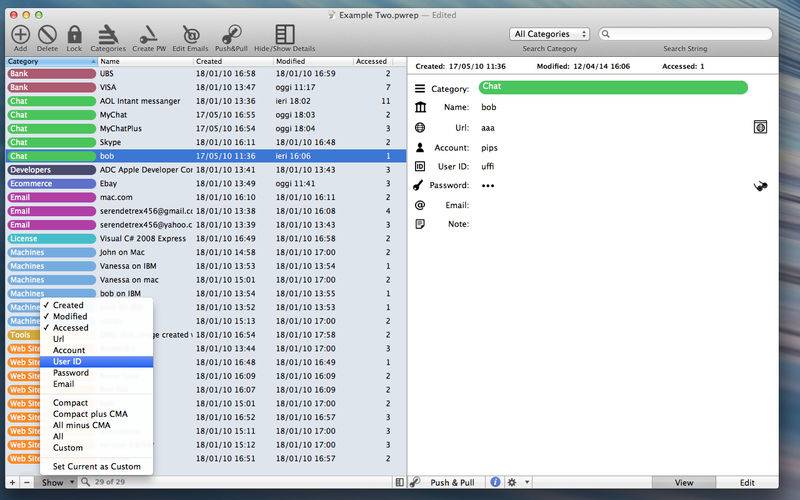Viewport: 800px width, 500px height.
Task: Uncheck the Created column option
Action: tap(96, 305)
